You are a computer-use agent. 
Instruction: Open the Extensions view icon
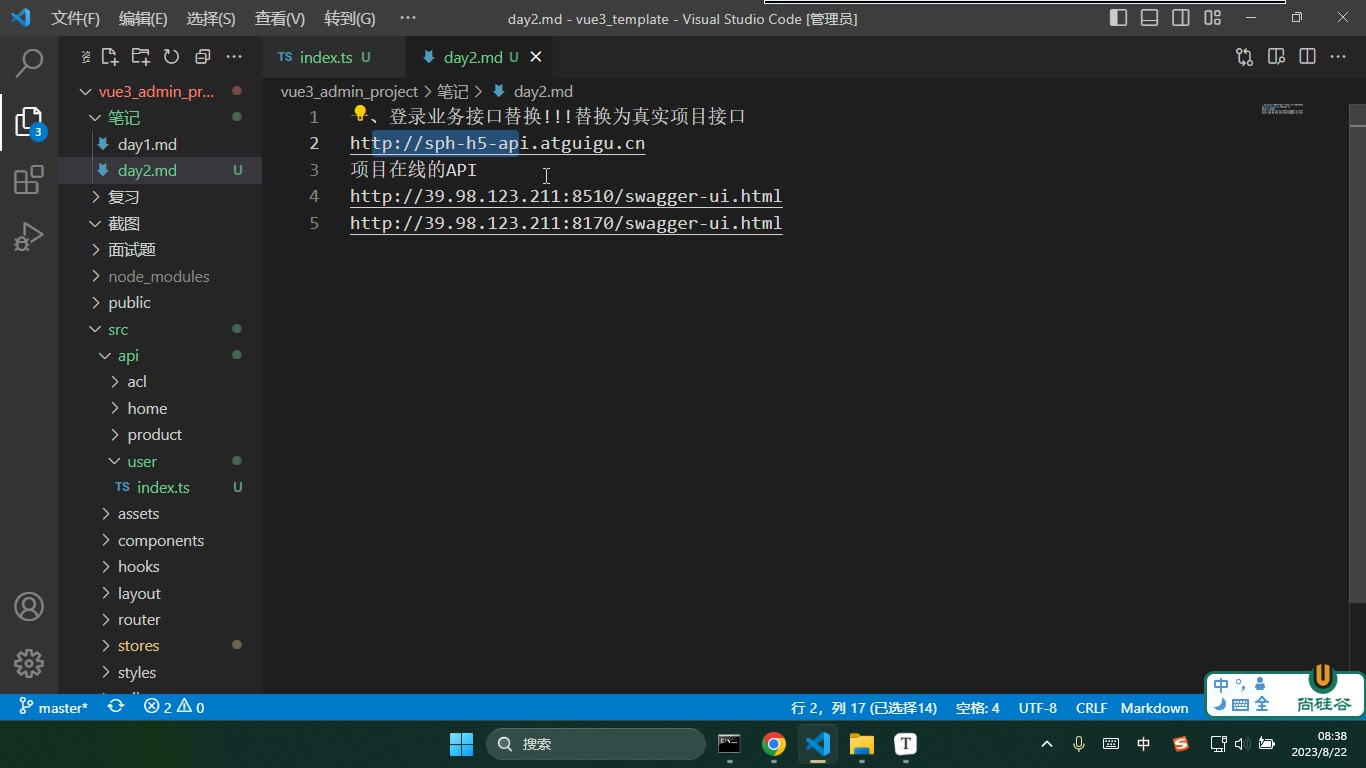(x=29, y=180)
